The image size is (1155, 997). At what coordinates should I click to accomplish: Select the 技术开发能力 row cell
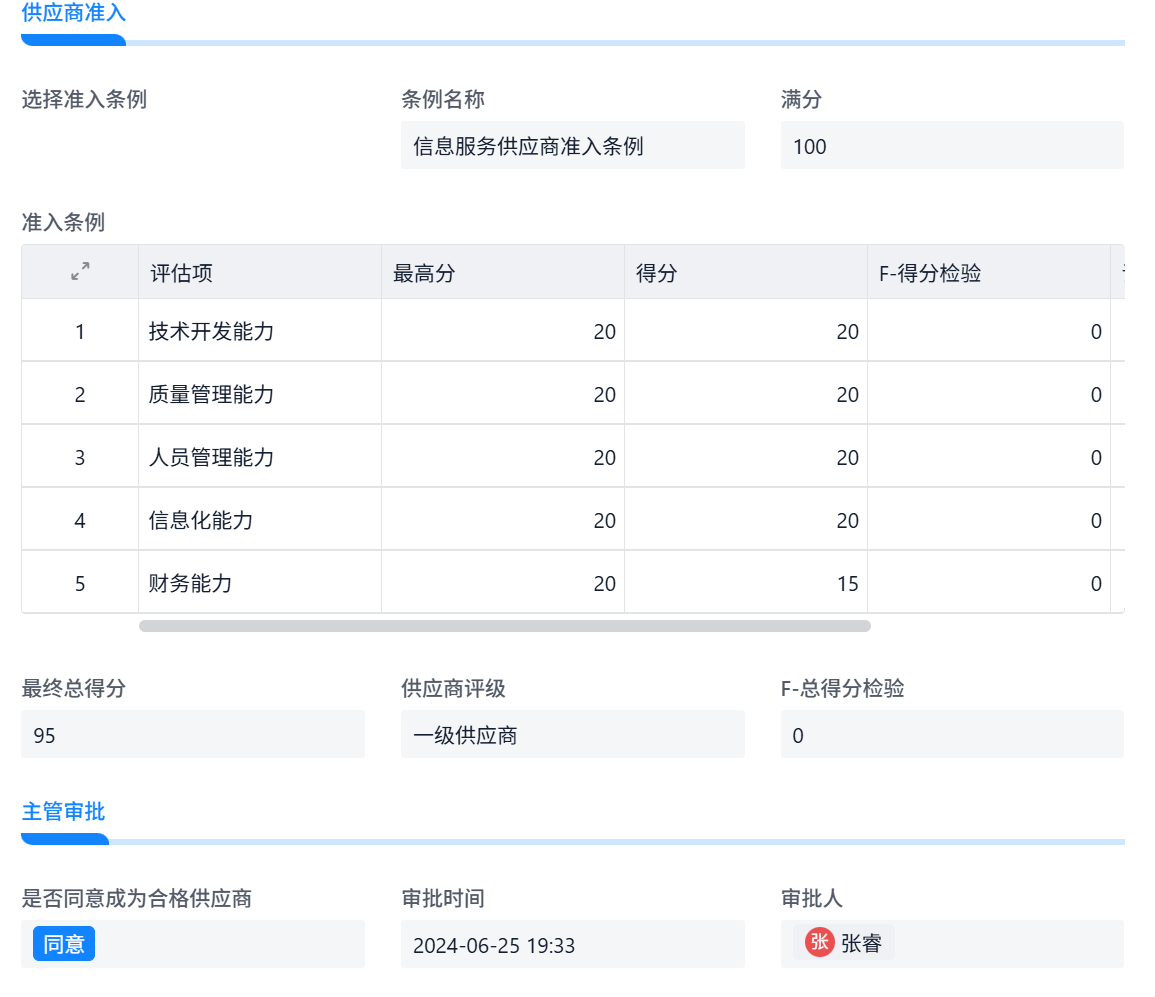point(259,331)
